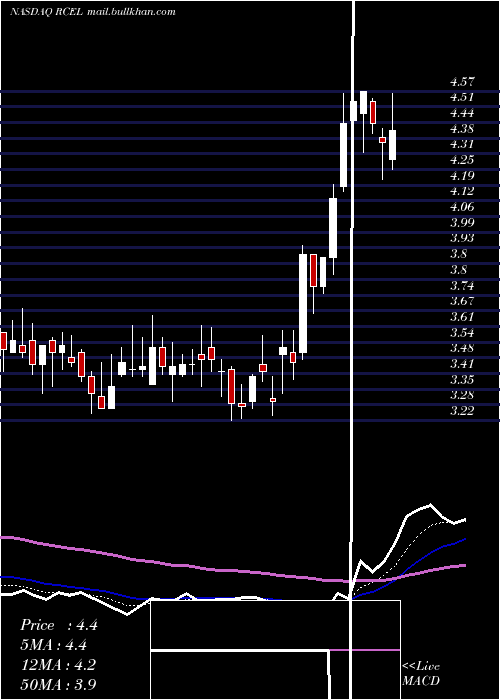Click the 4.06 price axis label
500x700 pixels.
point(462,207)
